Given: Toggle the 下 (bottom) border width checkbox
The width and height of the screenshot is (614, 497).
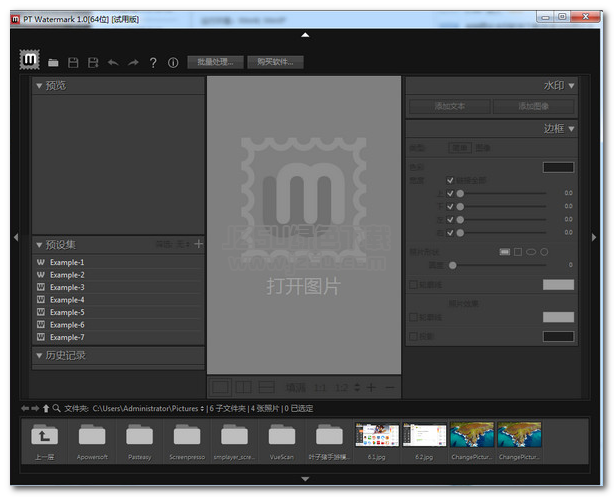Looking at the screenshot, I should 450,206.
